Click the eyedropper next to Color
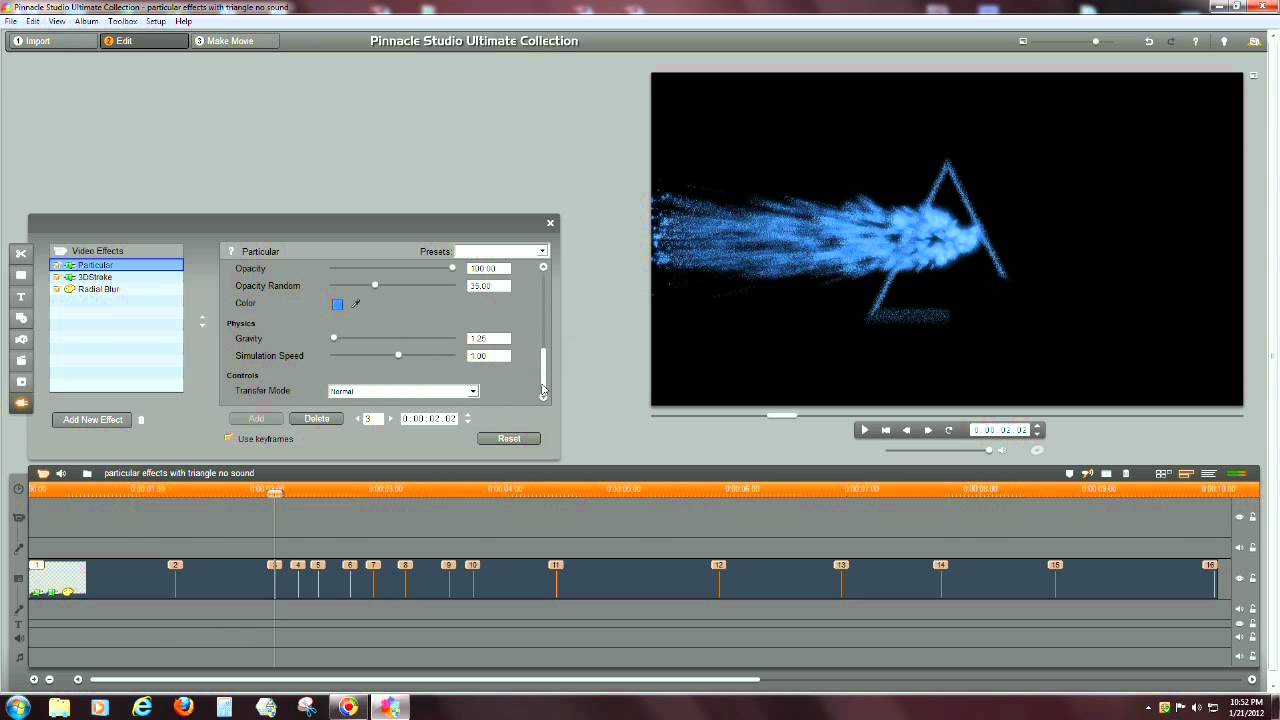Screen dimensions: 1280x720 tap(355, 304)
